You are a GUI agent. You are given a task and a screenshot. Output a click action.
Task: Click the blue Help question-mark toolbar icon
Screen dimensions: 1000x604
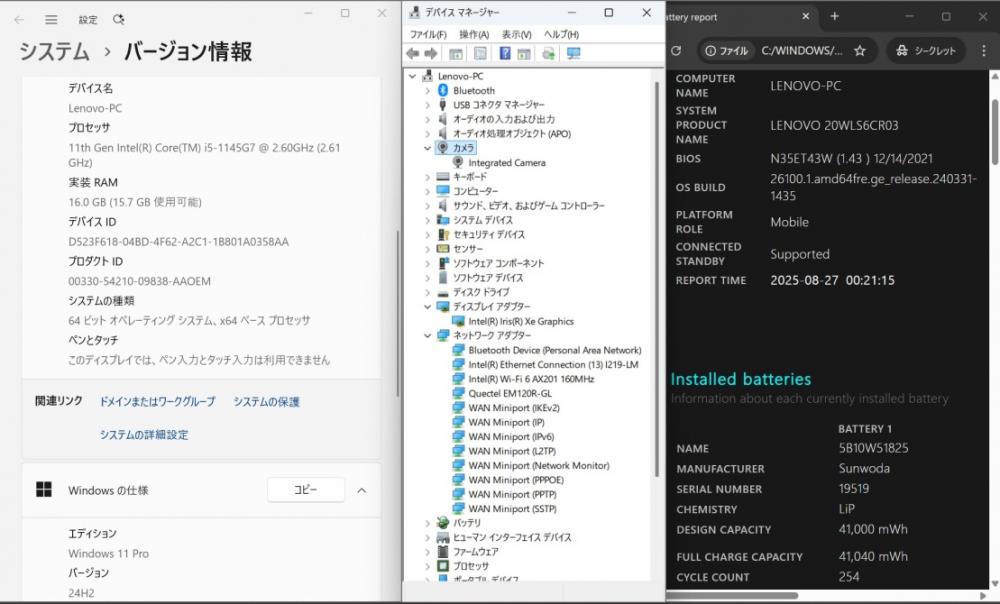point(505,54)
